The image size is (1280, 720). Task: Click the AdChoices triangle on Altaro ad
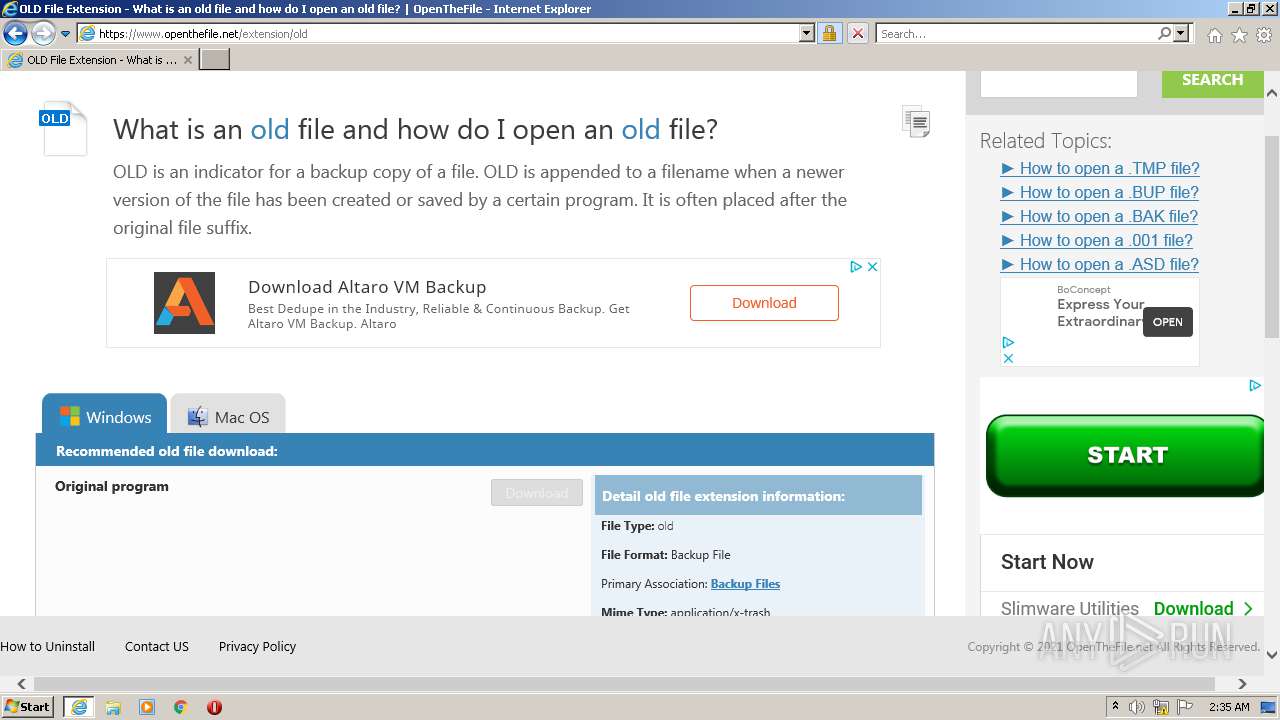(856, 267)
